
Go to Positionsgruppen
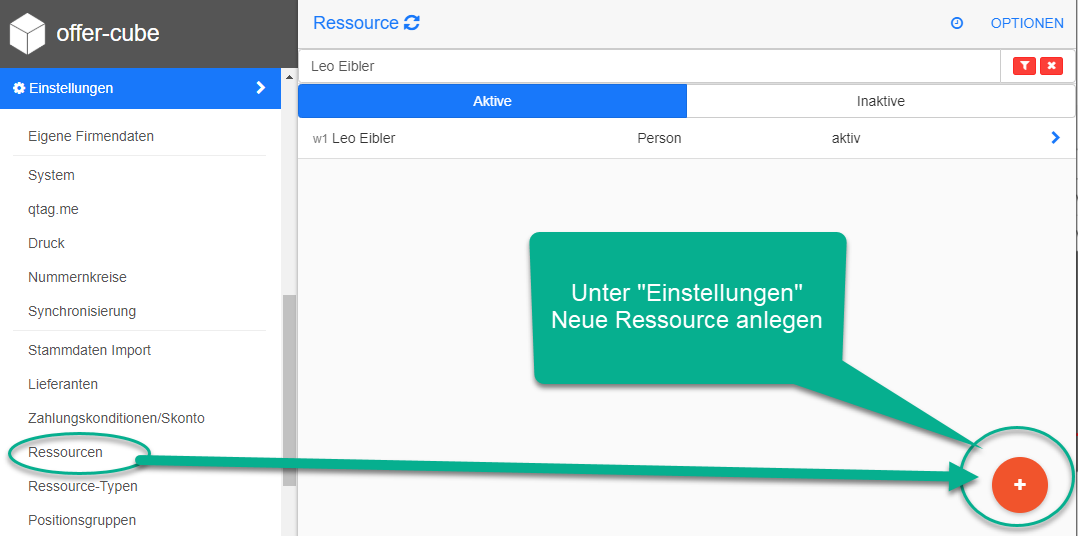click(82, 520)
